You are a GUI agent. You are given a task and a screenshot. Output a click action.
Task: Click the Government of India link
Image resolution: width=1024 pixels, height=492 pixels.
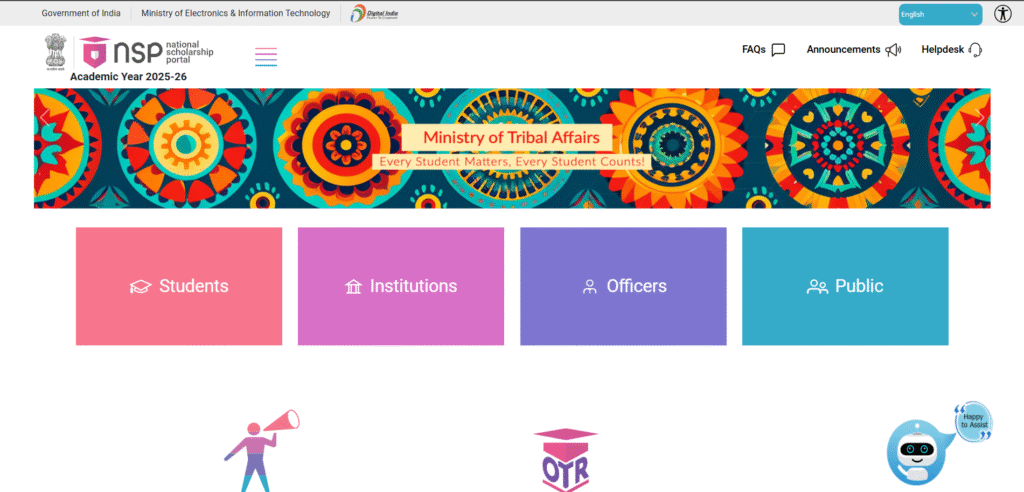[x=81, y=14]
